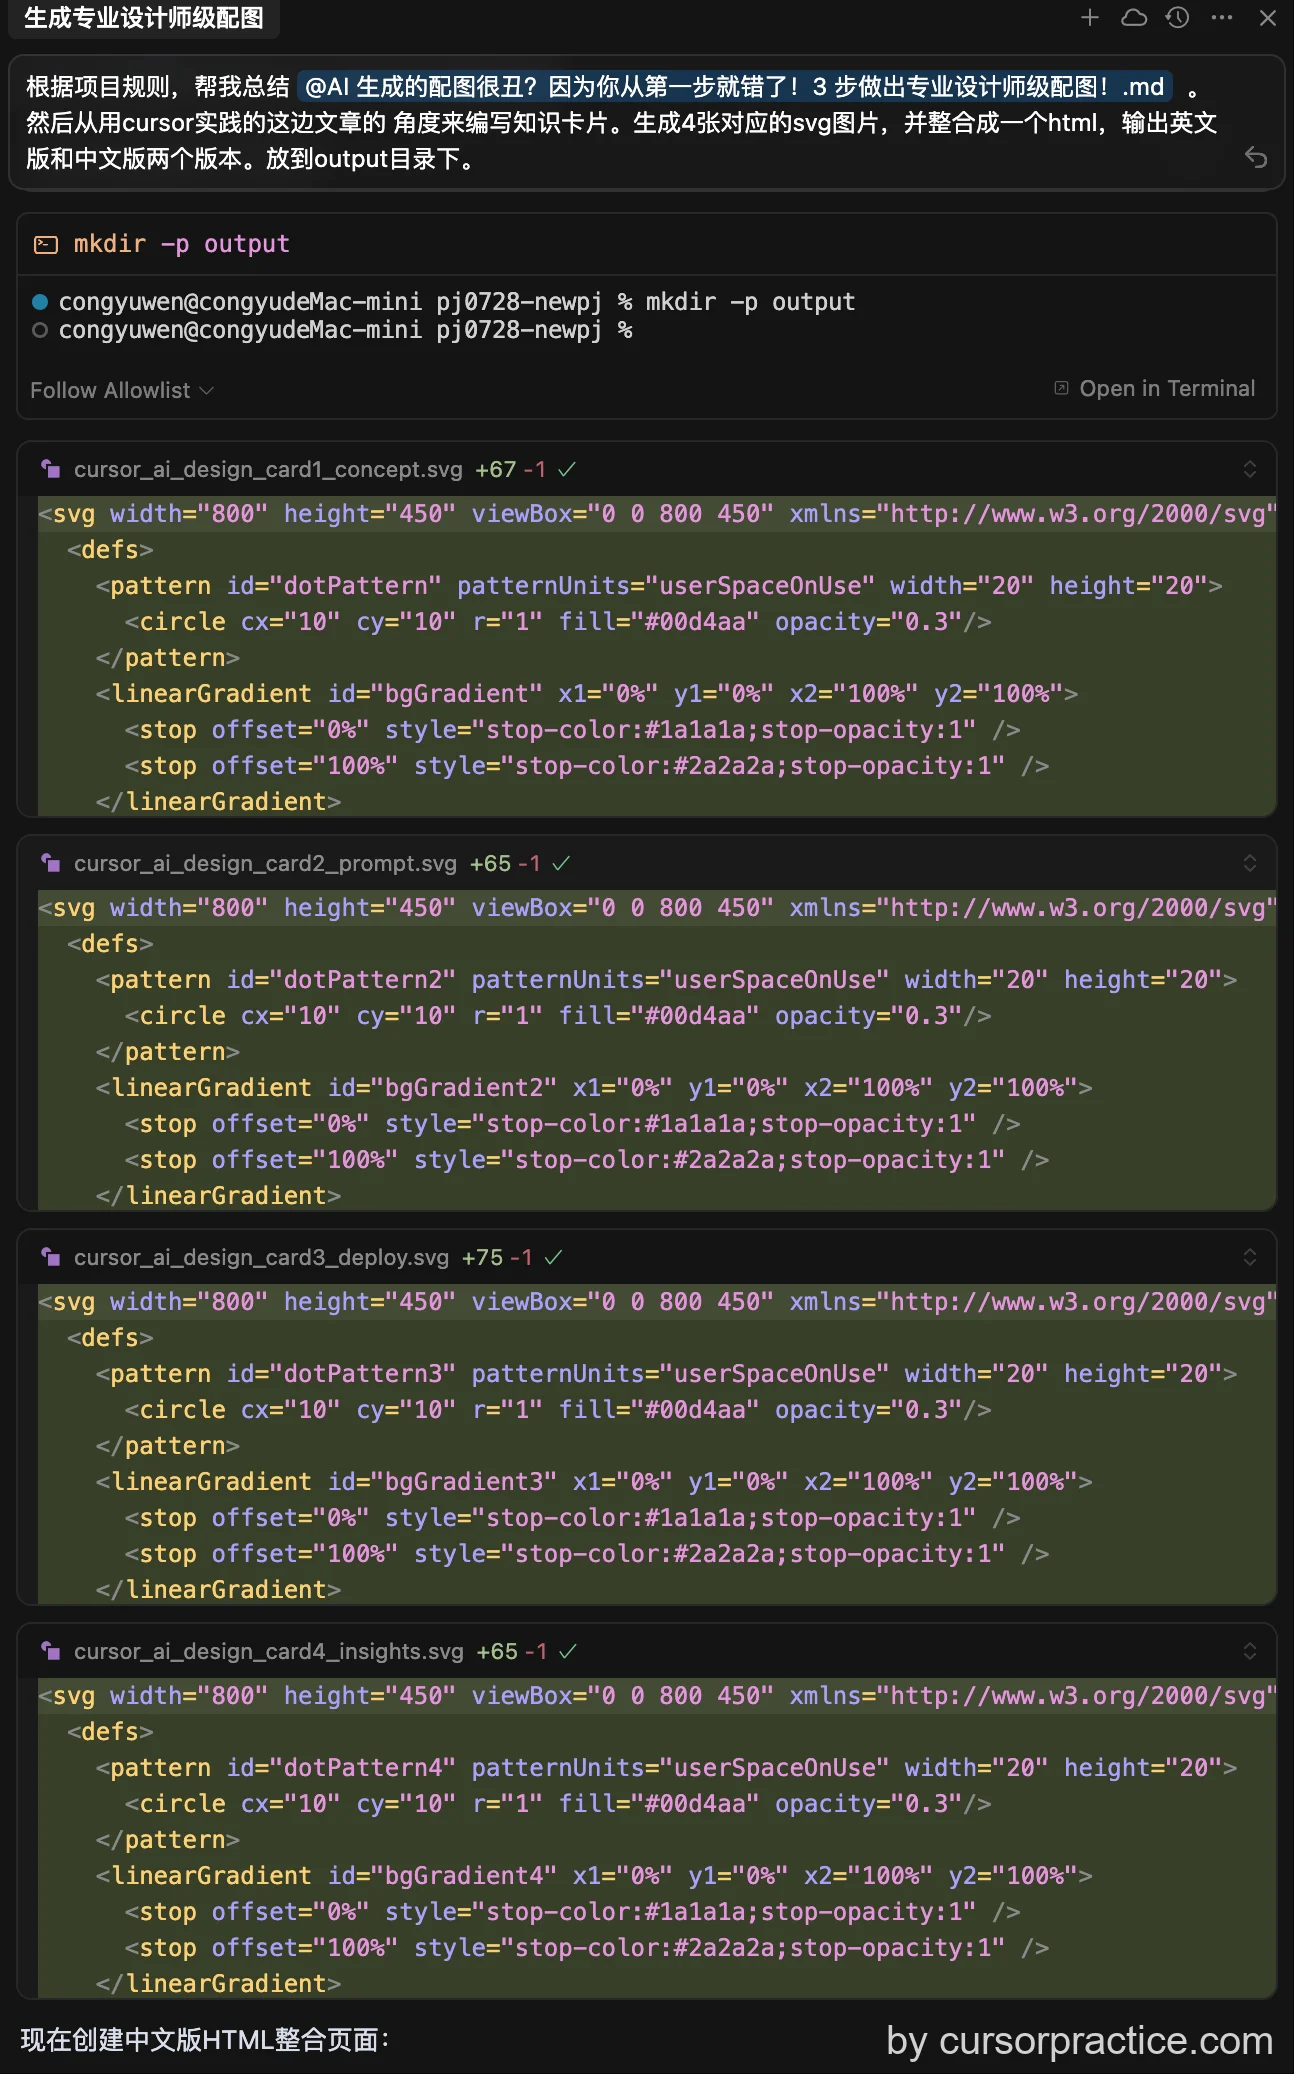1294x2074 pixels.
Task: Expand the card3_deploy.svg code block
Action: pyautogui.click(x=1250, y=1257)
